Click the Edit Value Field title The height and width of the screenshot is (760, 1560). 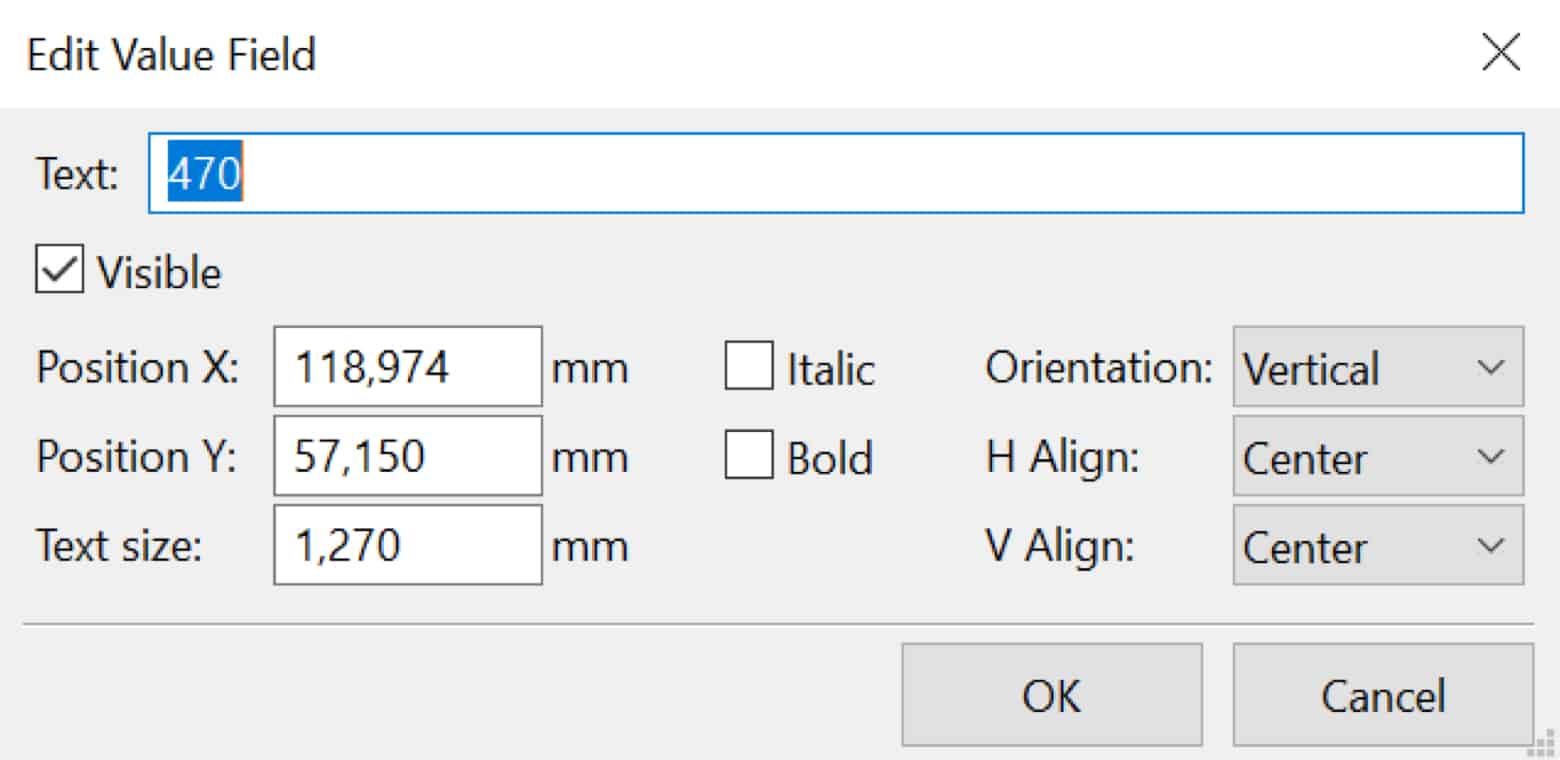171,55
